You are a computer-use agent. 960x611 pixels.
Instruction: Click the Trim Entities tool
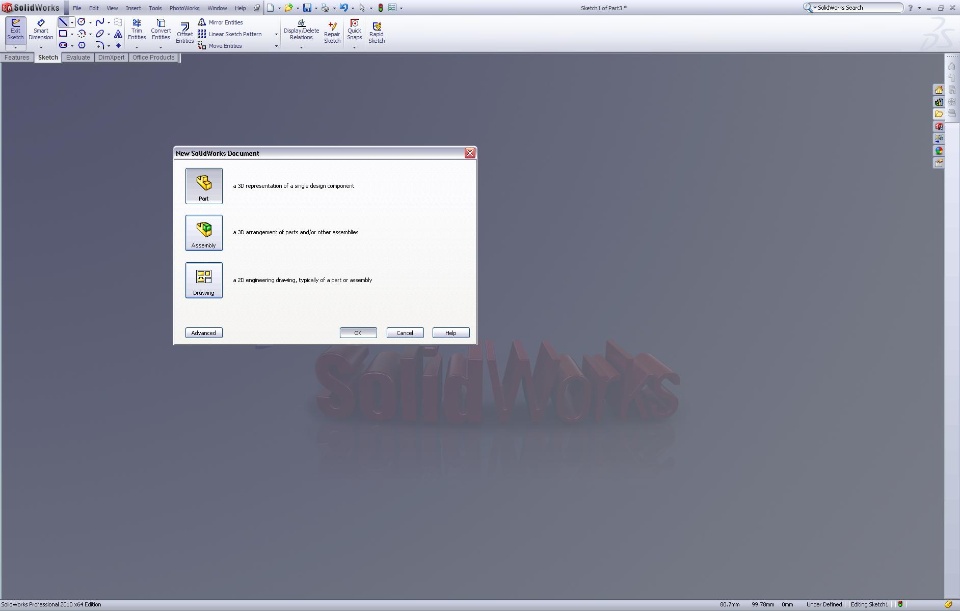pyautogui.click(x=137, y=29)
